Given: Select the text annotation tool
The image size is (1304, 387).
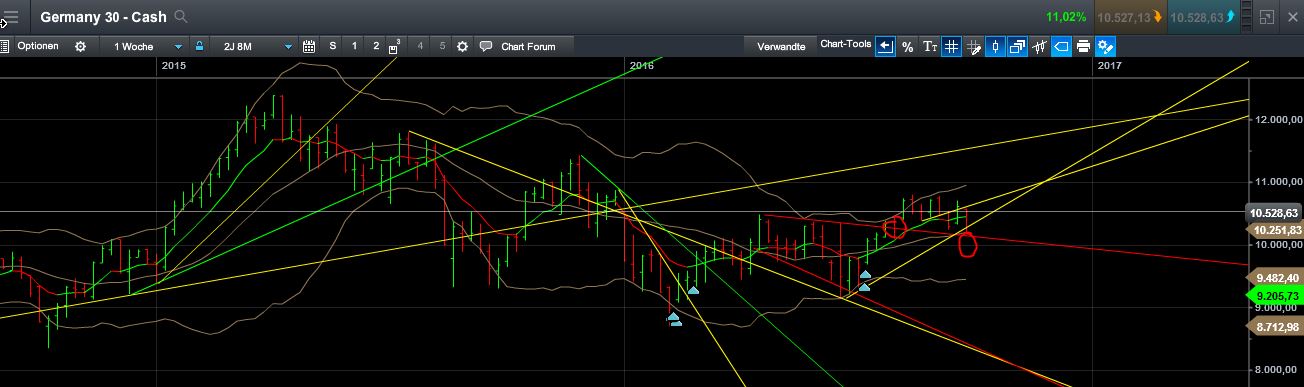Looking at the screenshot, I should [929, 46].
